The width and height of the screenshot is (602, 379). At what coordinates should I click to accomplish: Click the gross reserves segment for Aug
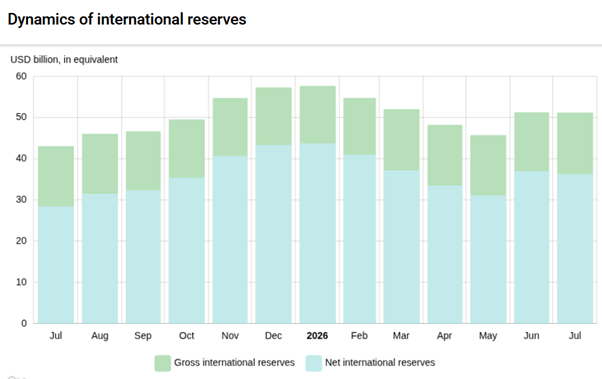pyautogui.click(x=100, y=164)
